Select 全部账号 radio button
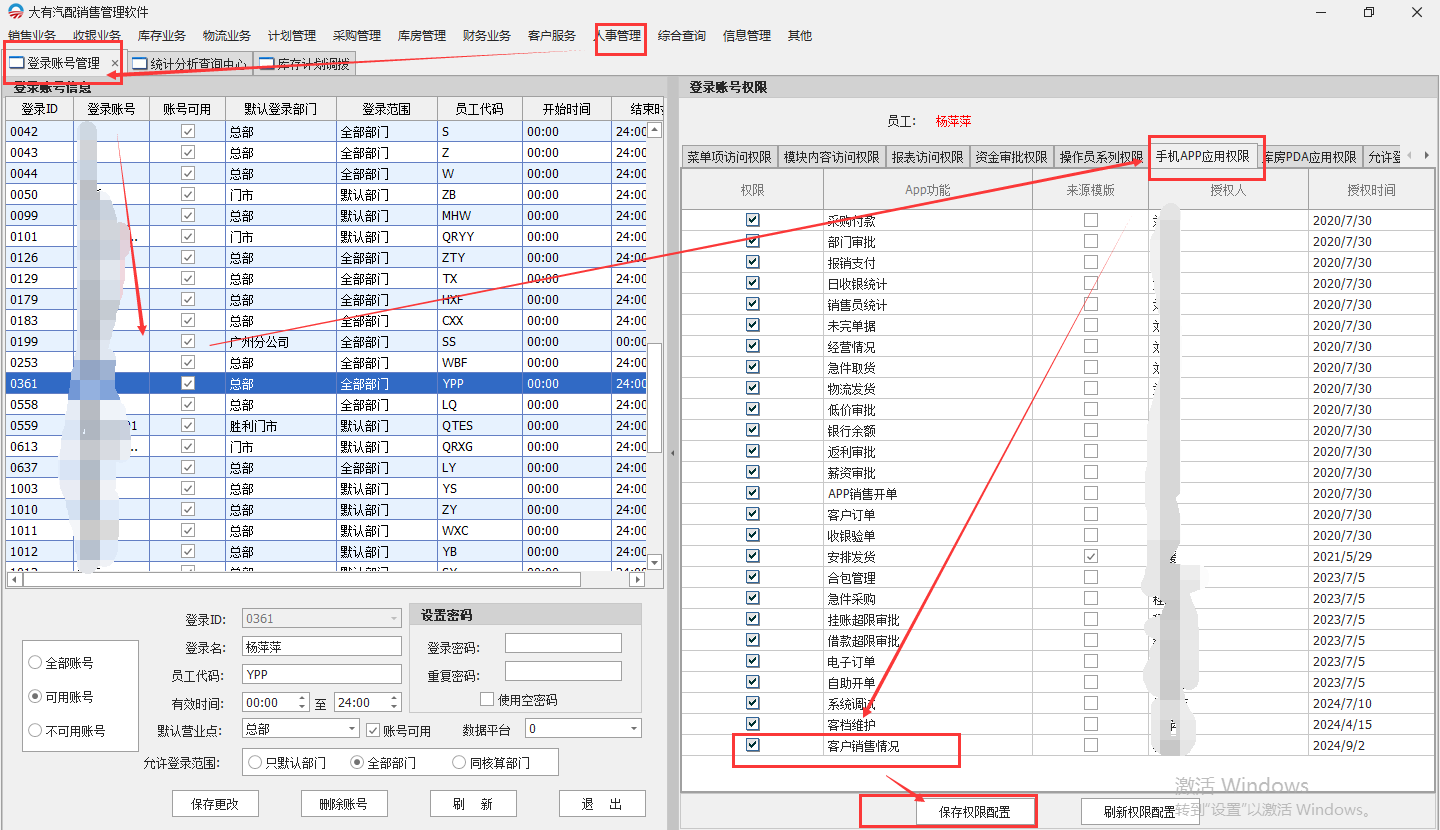 tap(36, 662)
